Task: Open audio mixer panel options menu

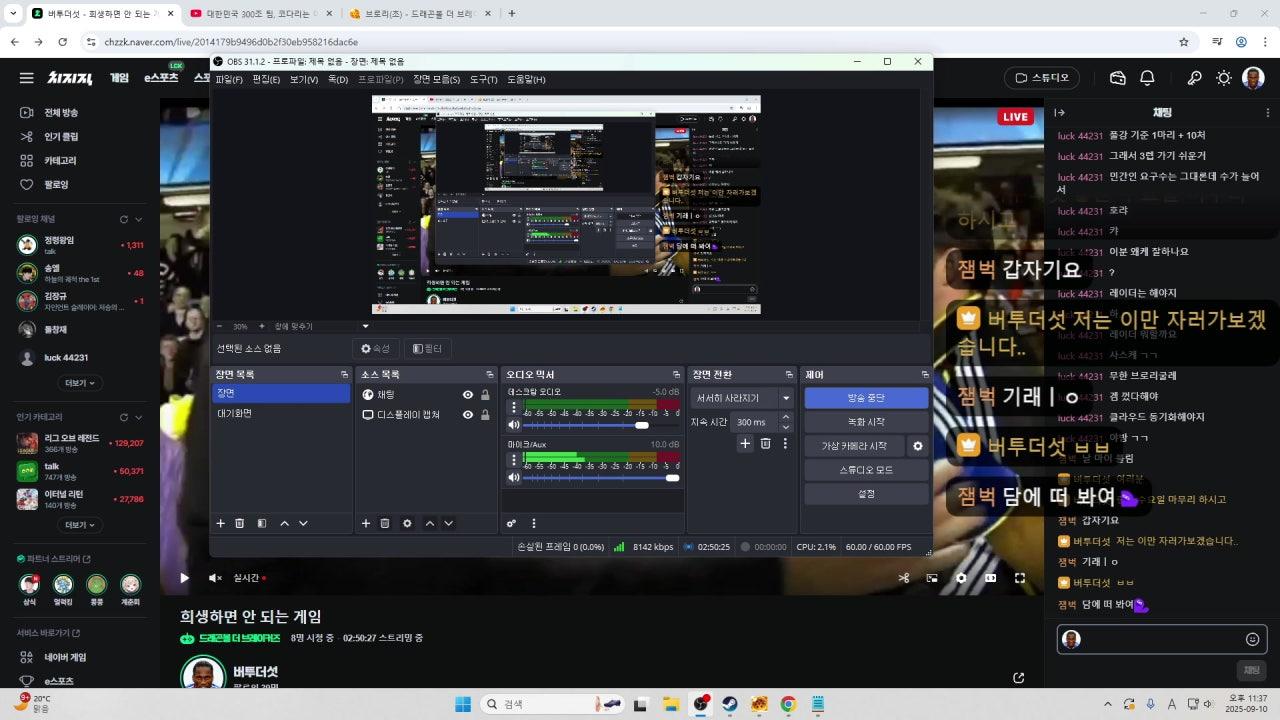Action: coord(534,523)
